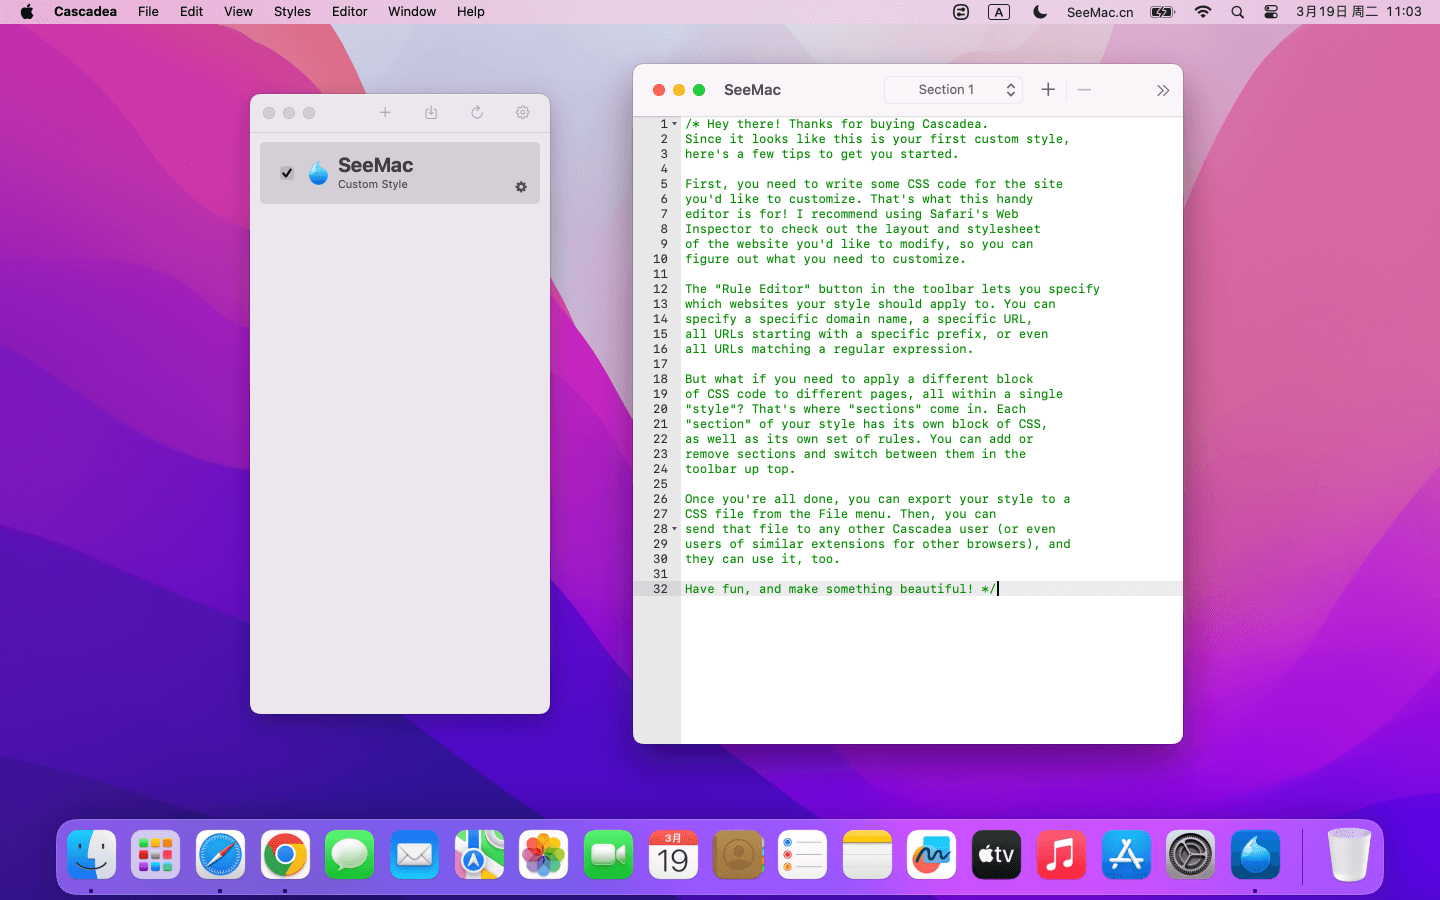Open the Apple menu
The height and width of the screenshot is (900, 1440).
point(27,12)
